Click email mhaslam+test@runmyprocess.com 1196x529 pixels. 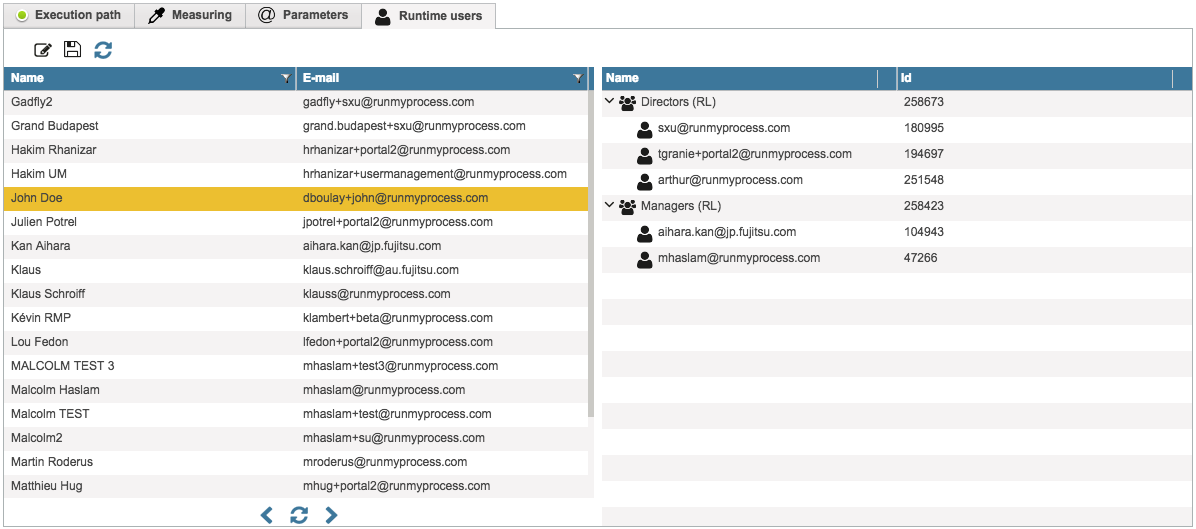[397, 414]
